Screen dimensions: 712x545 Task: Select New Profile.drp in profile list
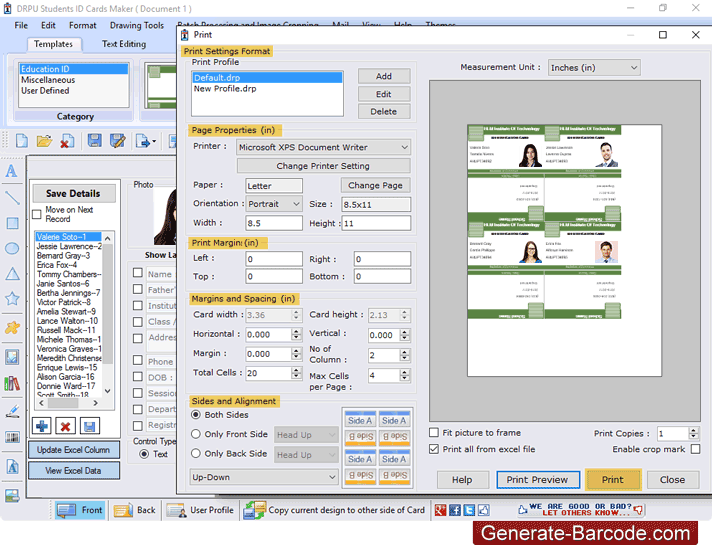coord(267,89)
